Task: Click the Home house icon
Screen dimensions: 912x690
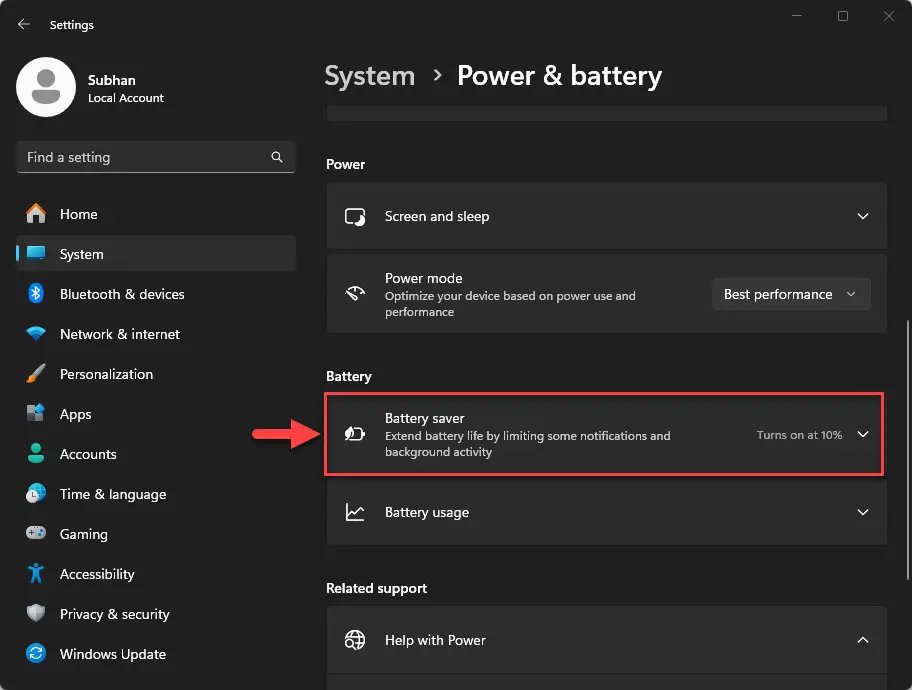Action: 36,214
